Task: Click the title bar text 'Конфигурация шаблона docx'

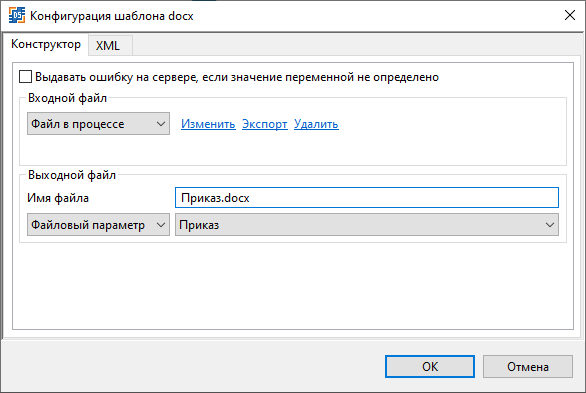Action: [111, 16]
